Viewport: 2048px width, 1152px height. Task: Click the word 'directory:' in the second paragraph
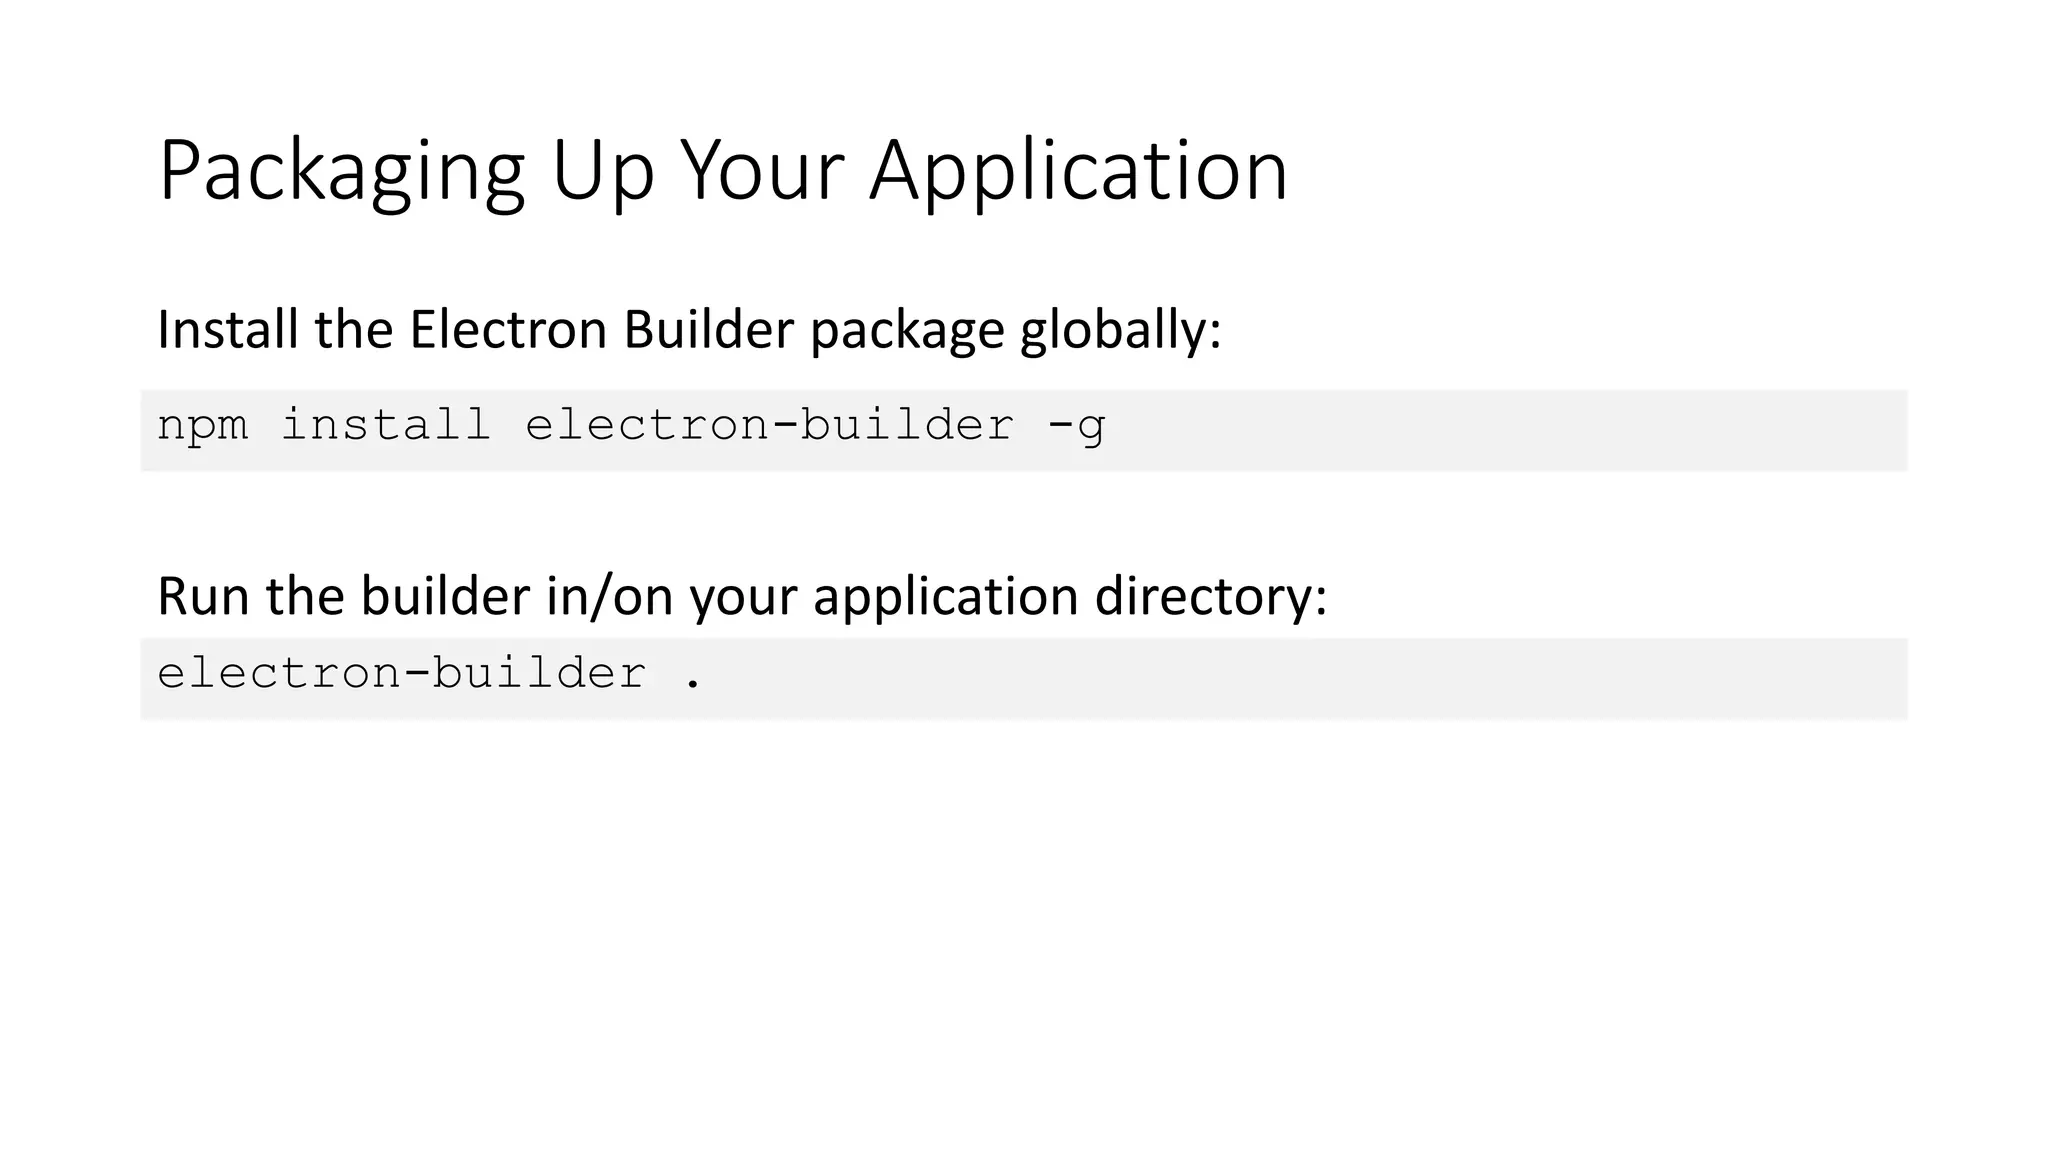coord(1211,597)
